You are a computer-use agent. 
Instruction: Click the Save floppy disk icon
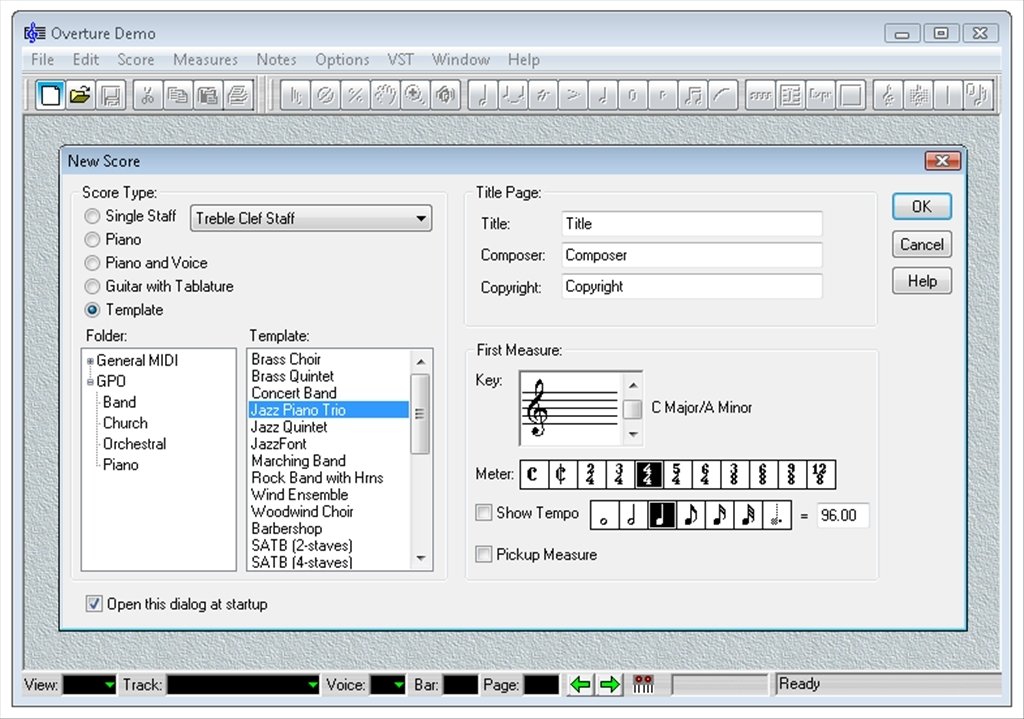[110, 95]
